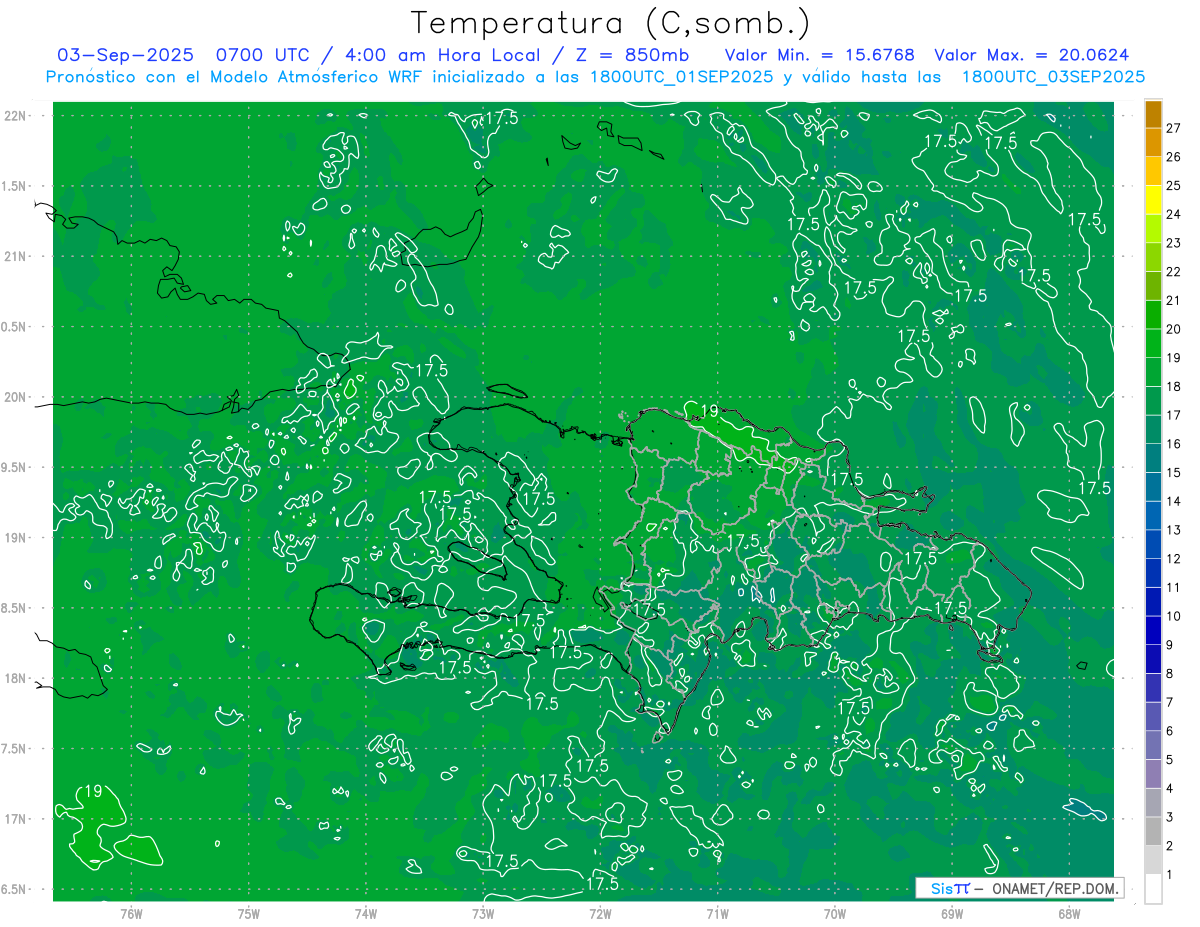Image resolution: width=1200 pixels, height=927 pixels.
Task: Click the '20N' latitude label
Action: (15, 397)
